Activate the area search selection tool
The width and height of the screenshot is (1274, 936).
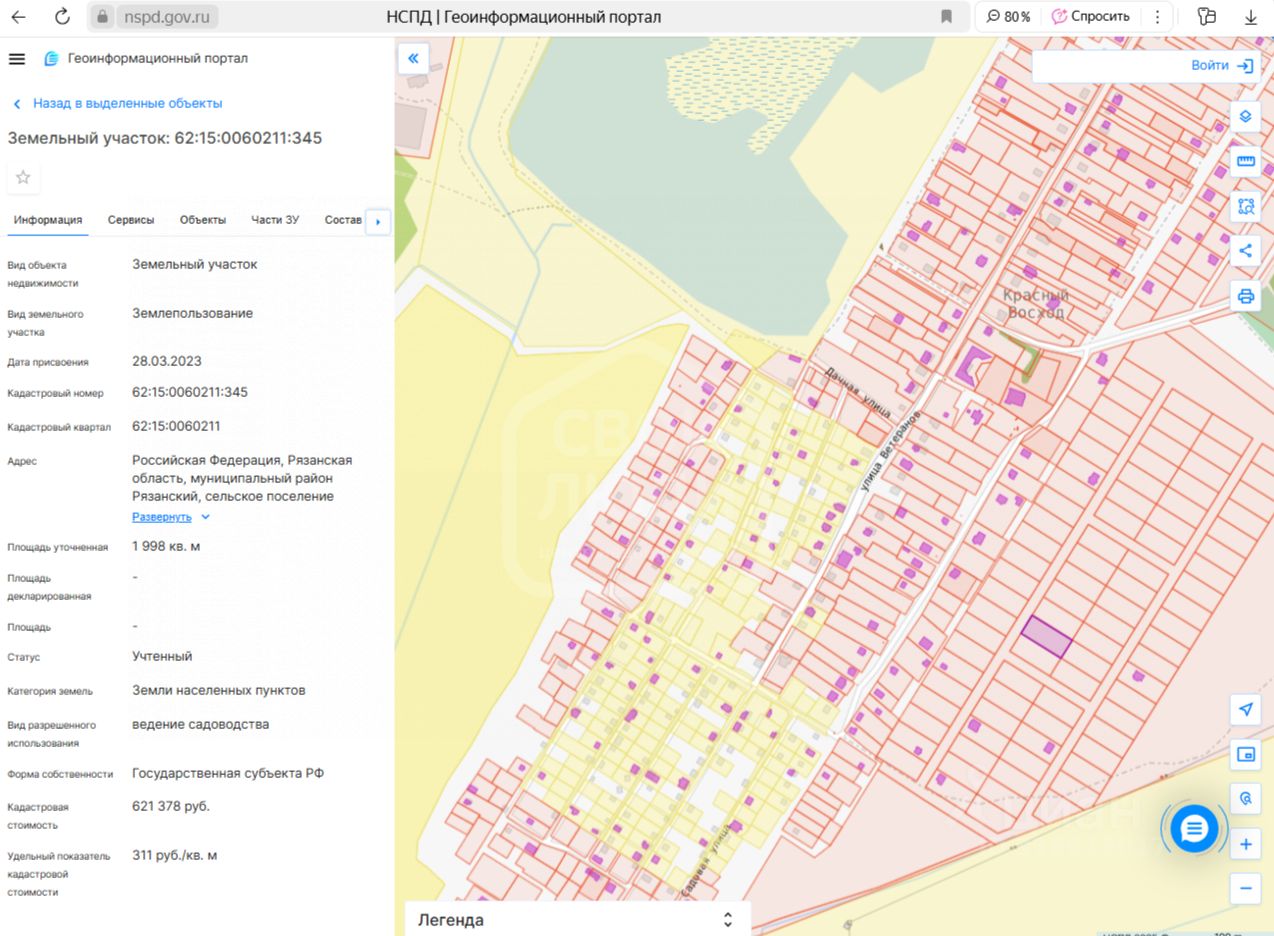point(1245,206)
